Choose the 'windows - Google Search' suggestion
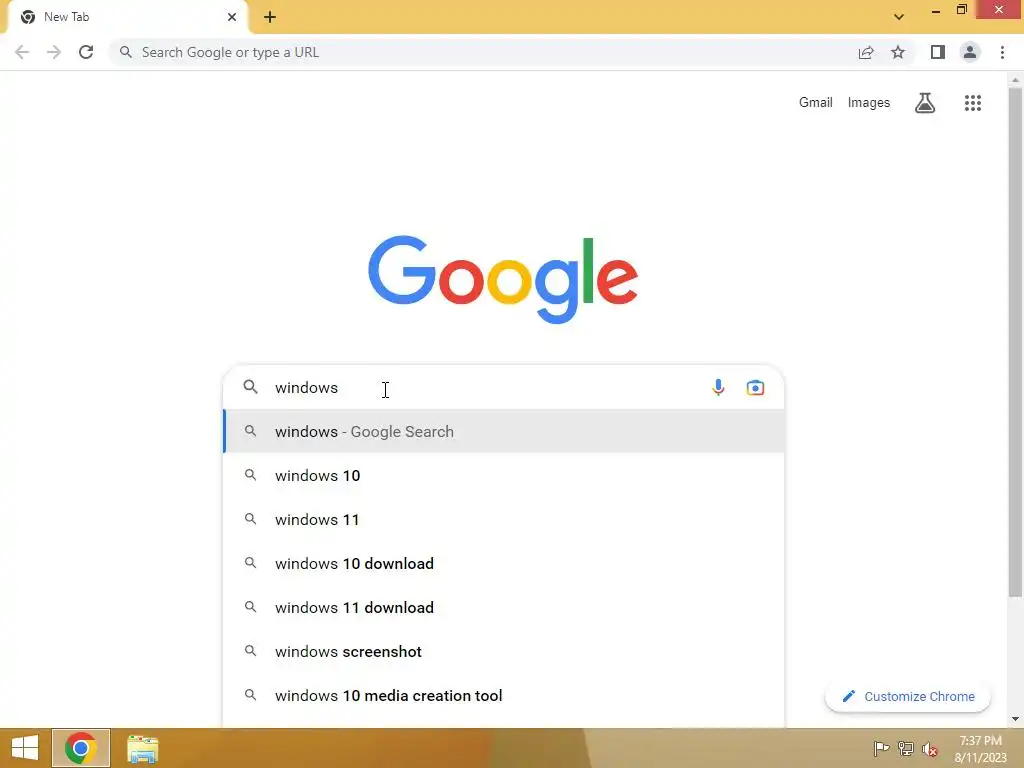This screenshot has width=1024, height=768. tap(504, 431)
